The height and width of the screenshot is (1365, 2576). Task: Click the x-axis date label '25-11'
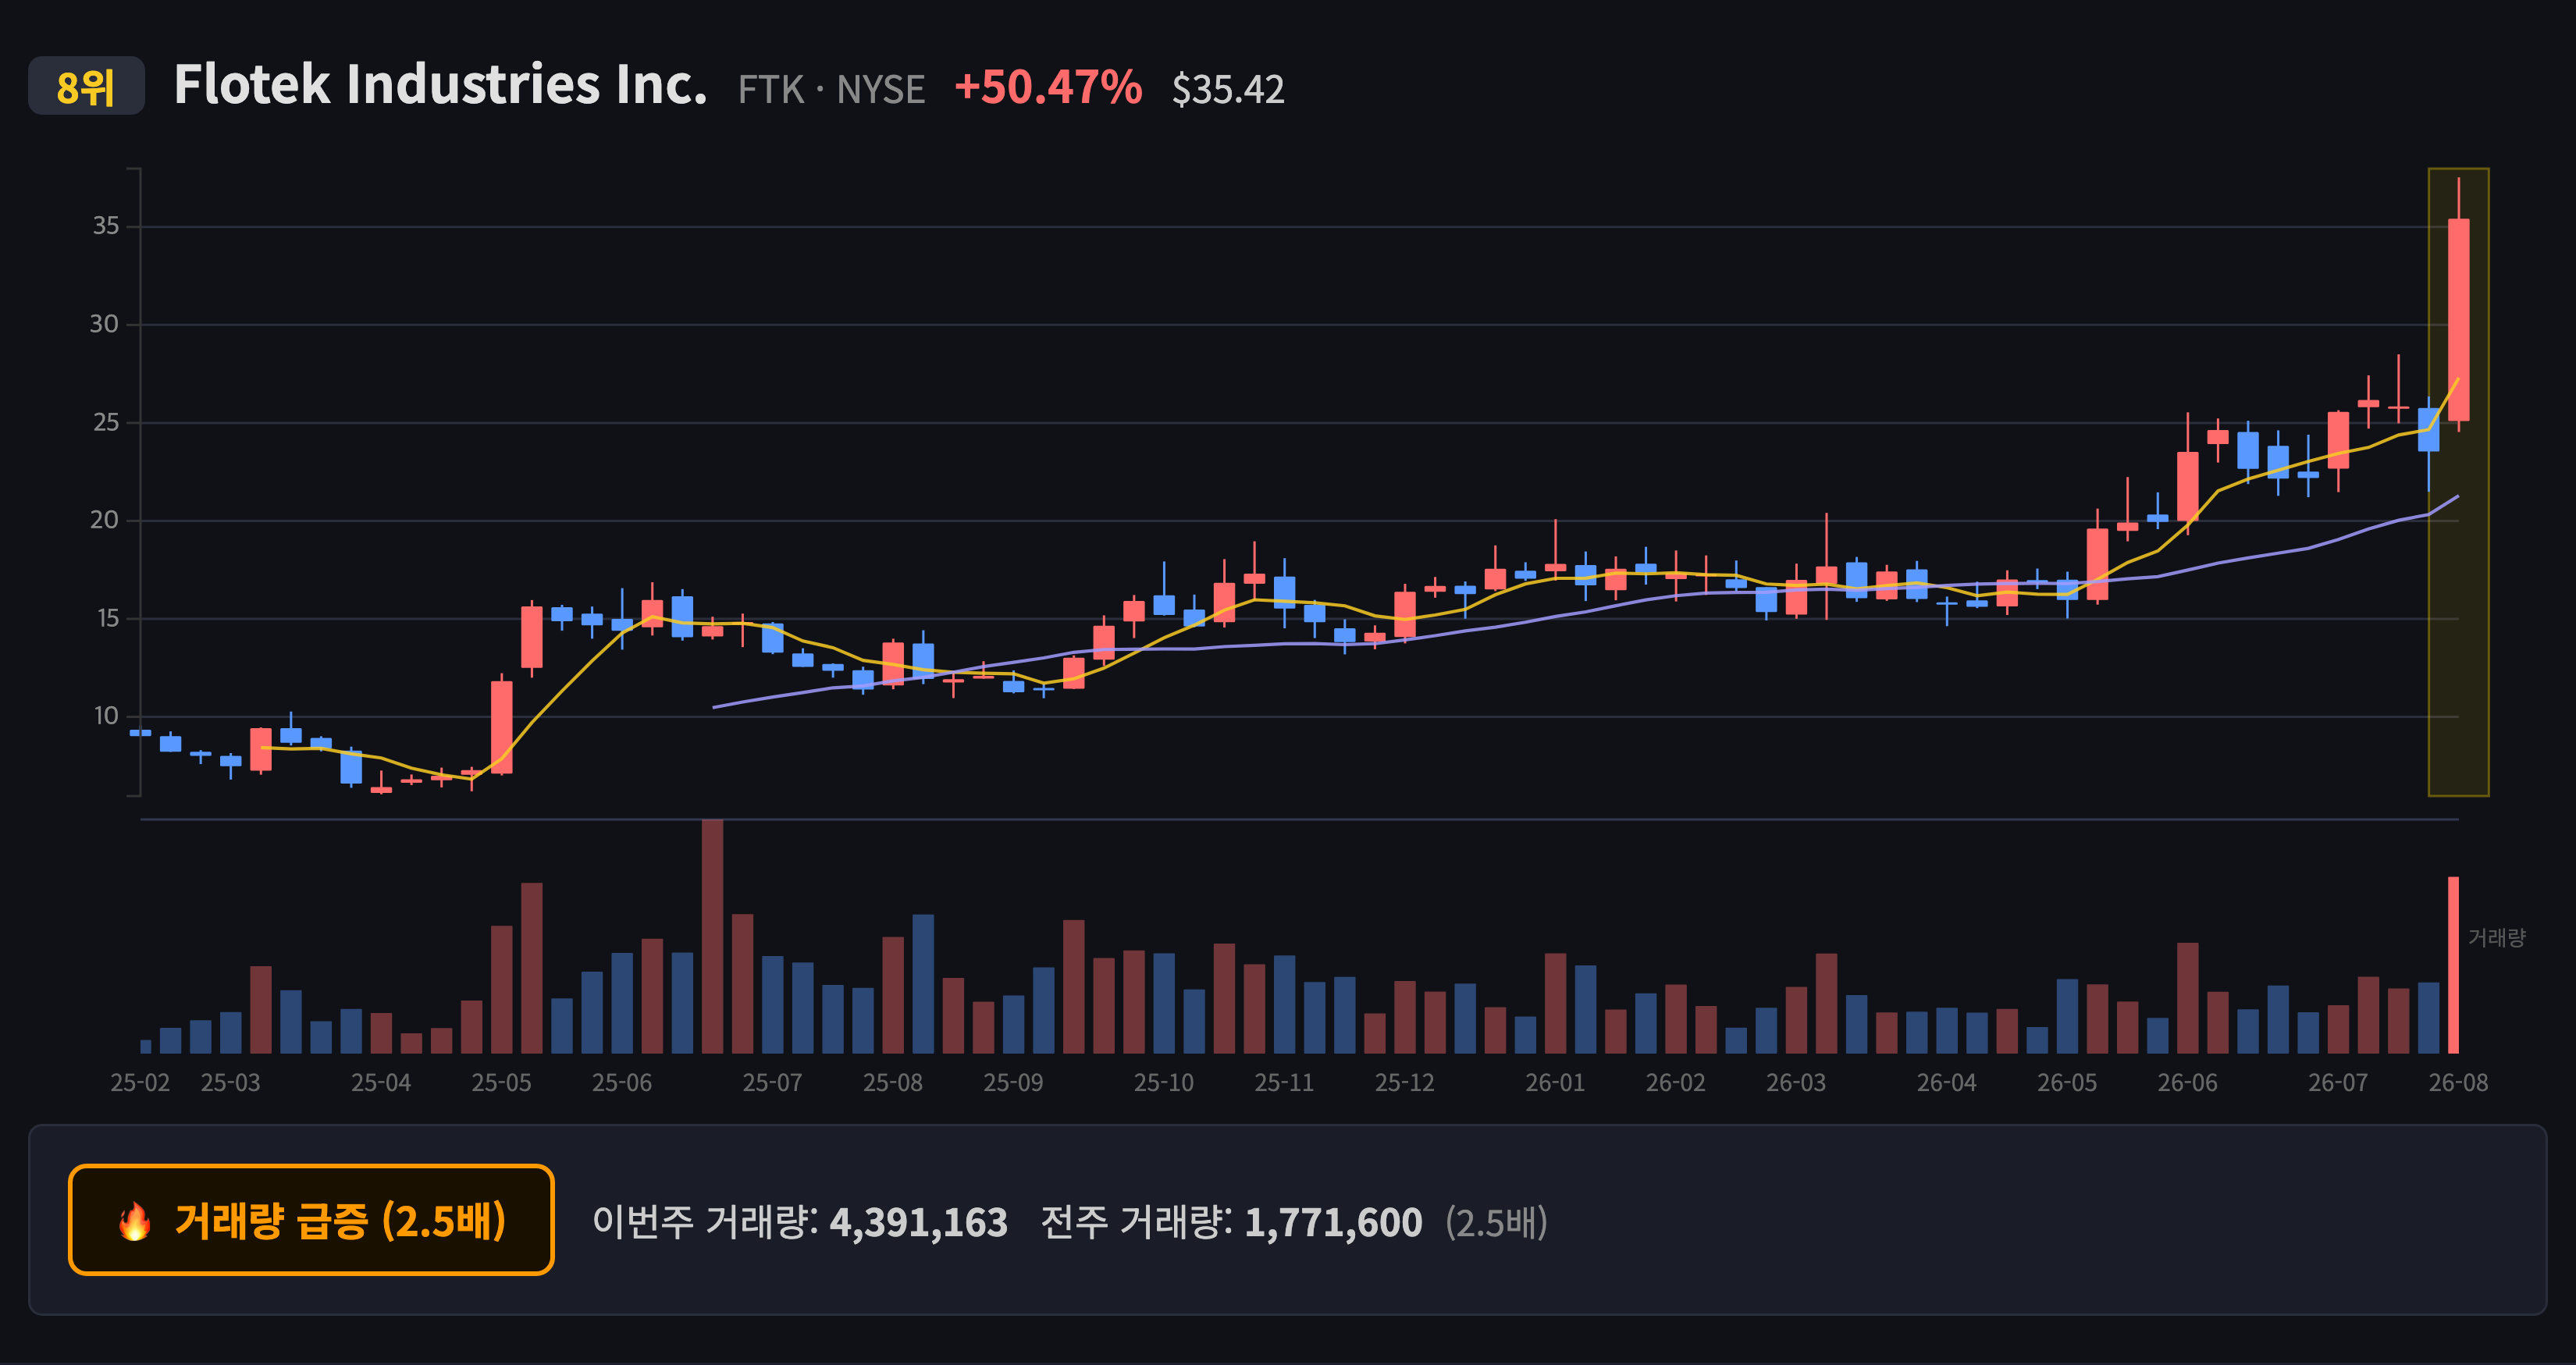1284,1083
